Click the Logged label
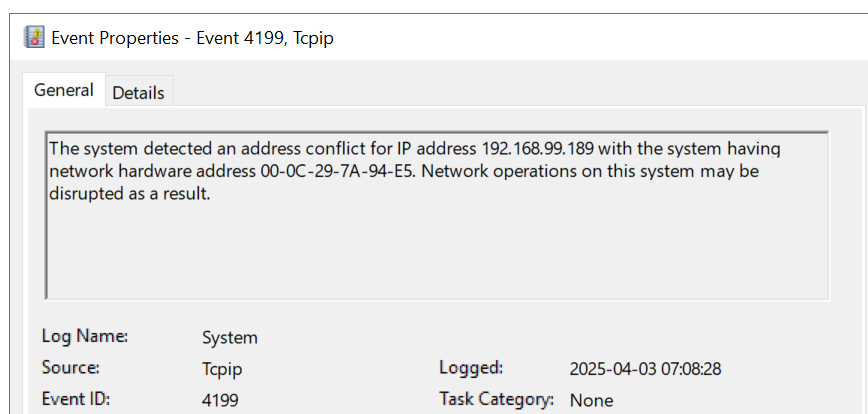 (x=471, y=368)
